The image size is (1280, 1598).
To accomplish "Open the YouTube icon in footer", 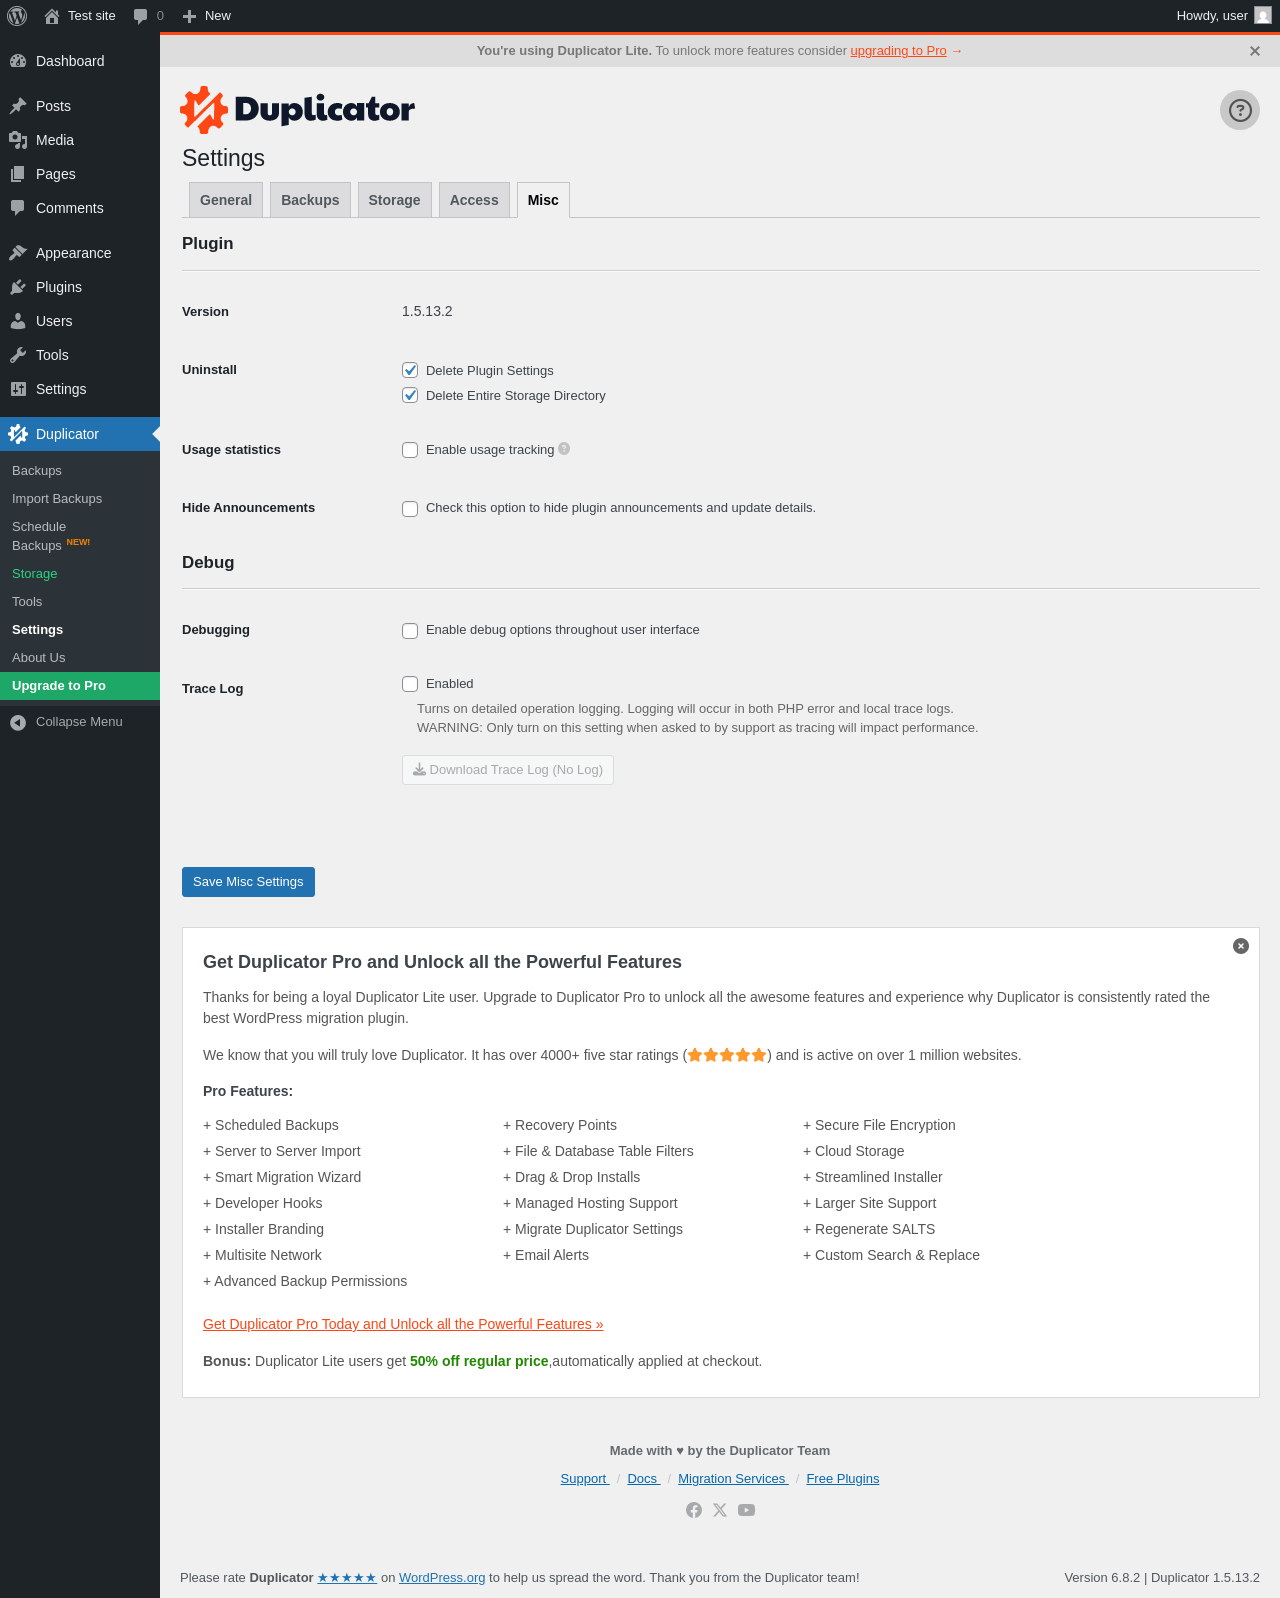I will pos(746,1510).
